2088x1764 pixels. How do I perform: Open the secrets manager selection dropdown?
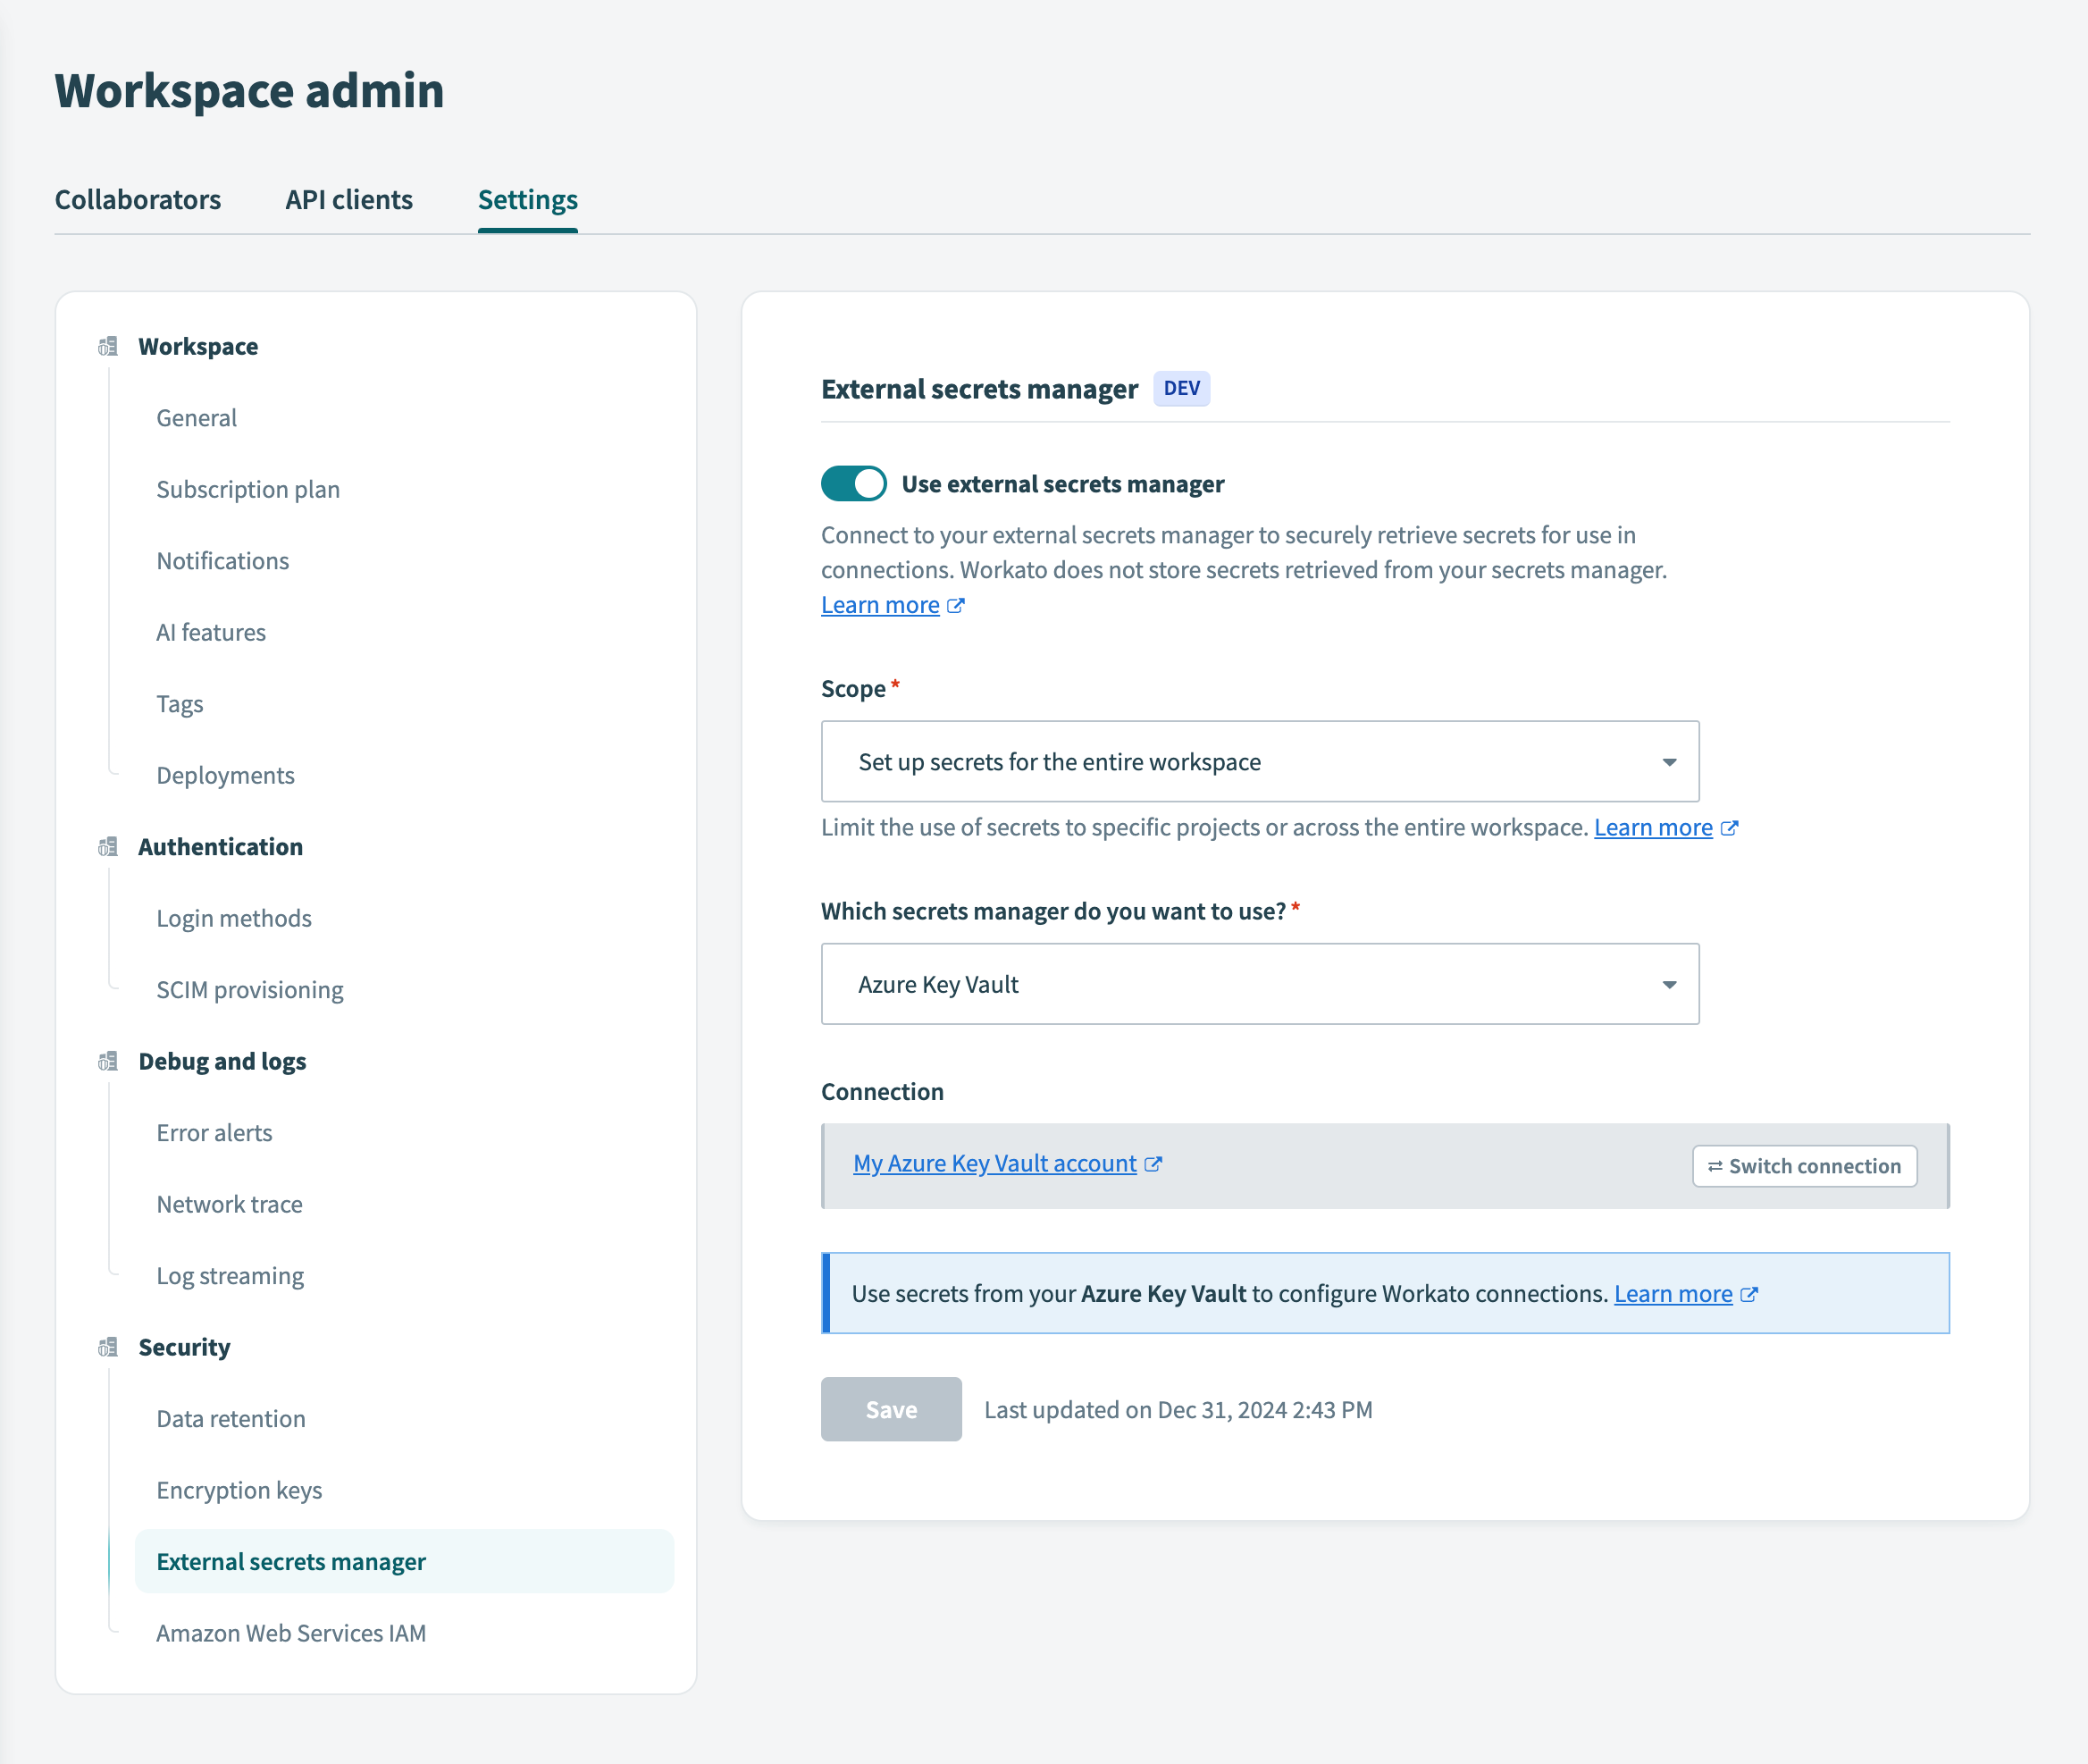tap(1259, 984)
